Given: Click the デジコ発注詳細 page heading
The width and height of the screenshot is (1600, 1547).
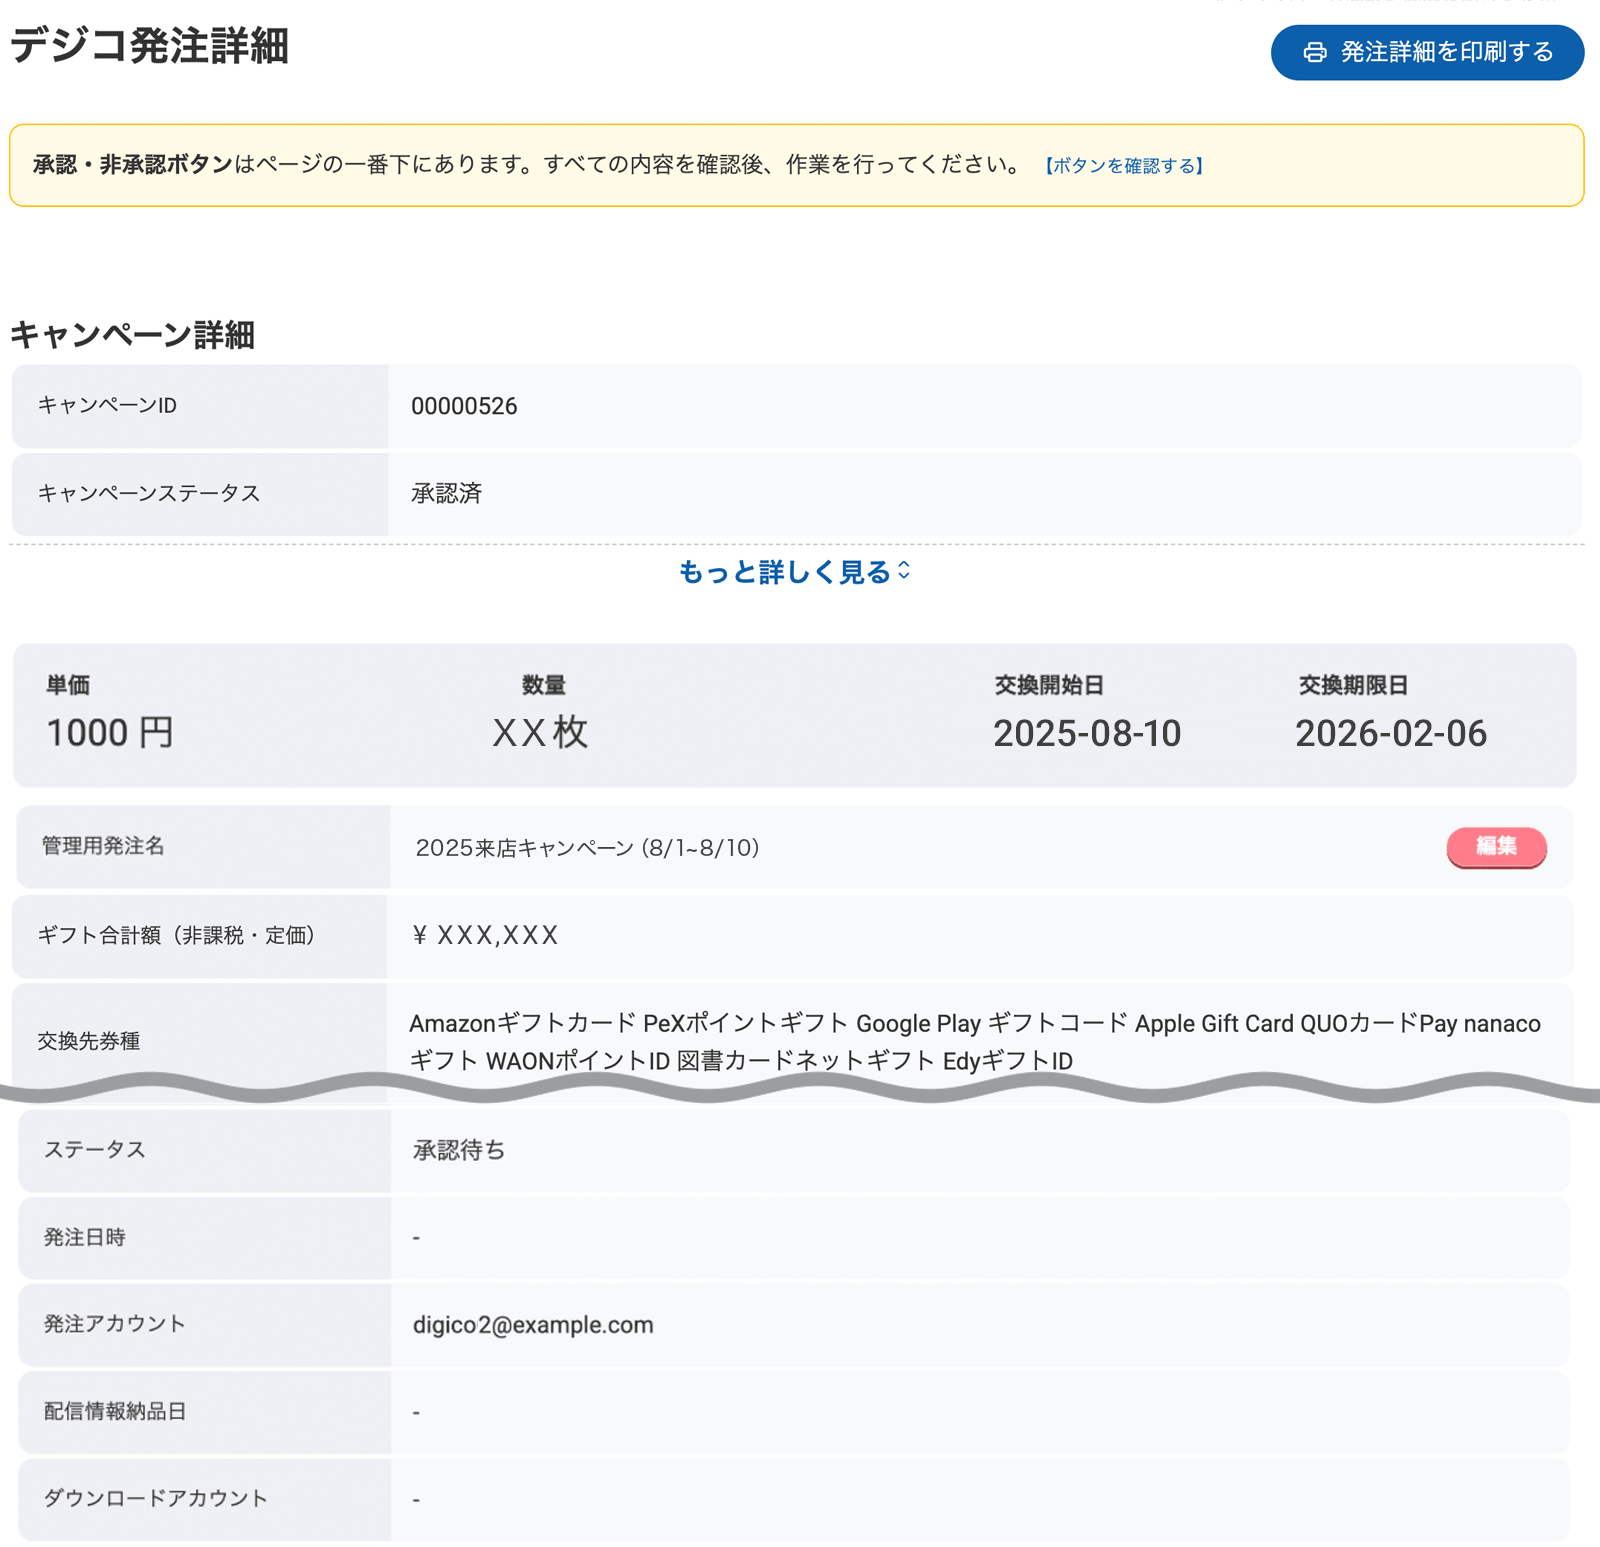Looking at the screenshot, I should (150, 46).
